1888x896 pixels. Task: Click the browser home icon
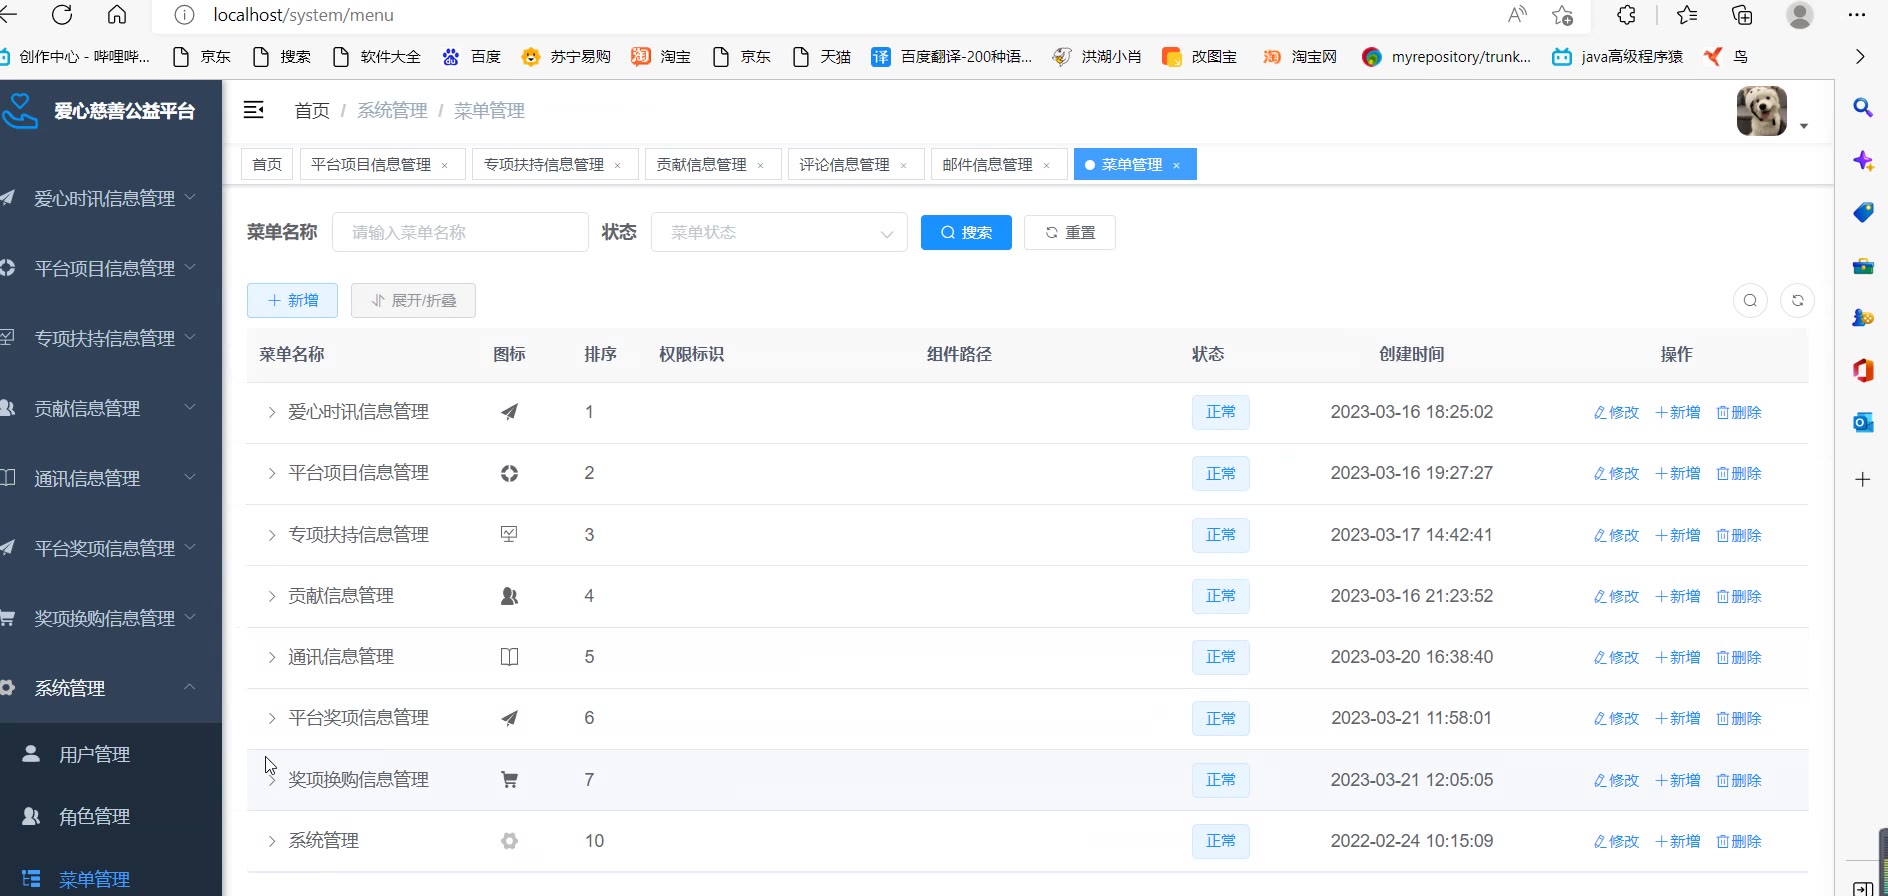pos(117,15)
